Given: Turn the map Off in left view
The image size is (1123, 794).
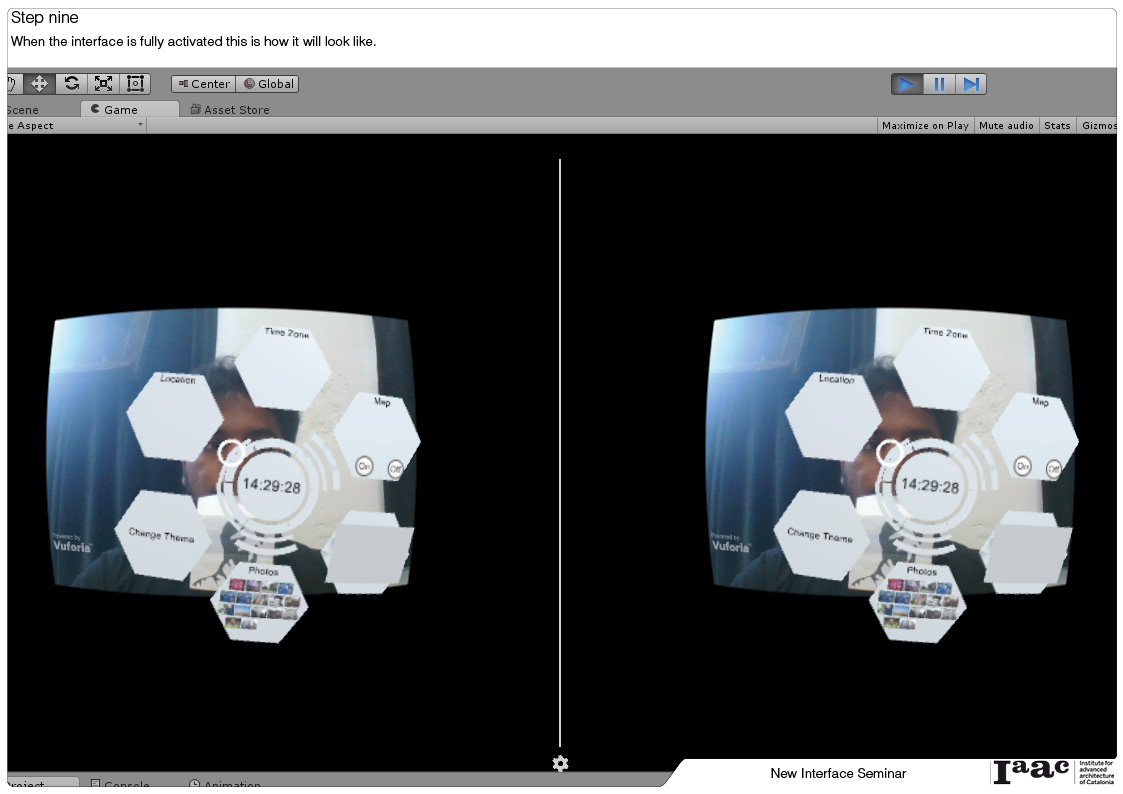Looking at the screenshot, I should coord(394,468).
